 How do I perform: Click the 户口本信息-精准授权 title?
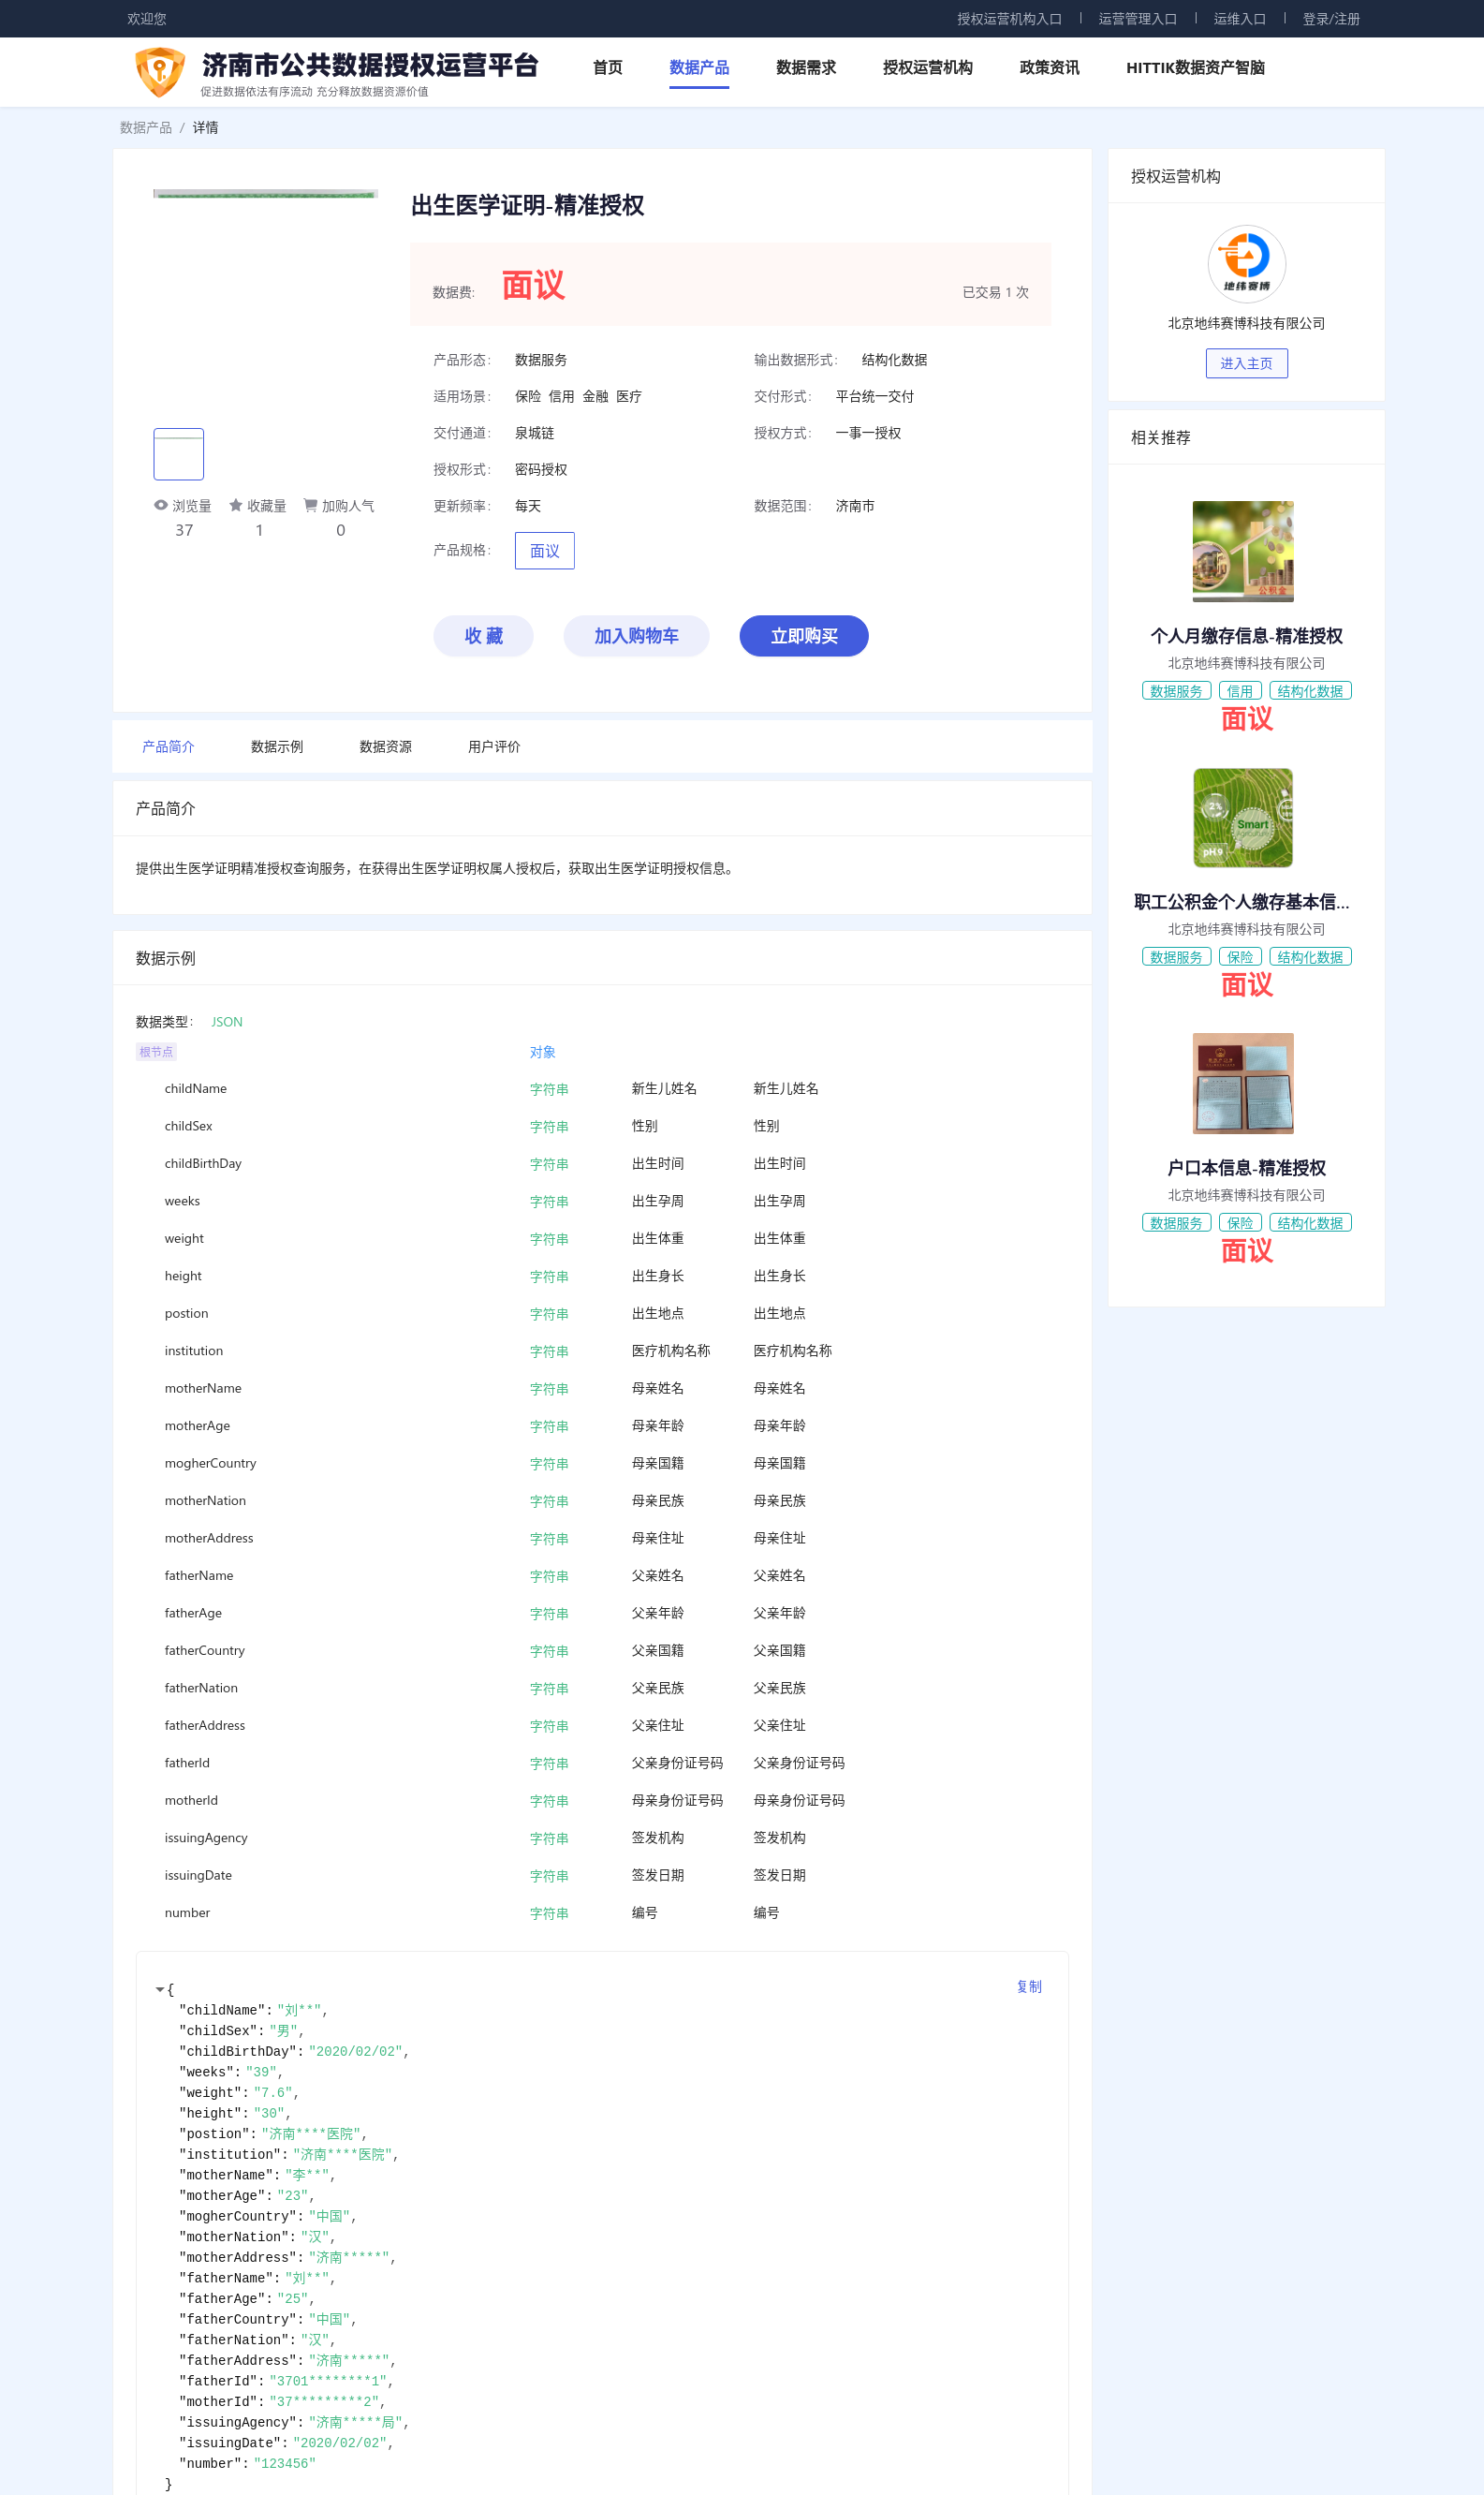[1246, 1168]
